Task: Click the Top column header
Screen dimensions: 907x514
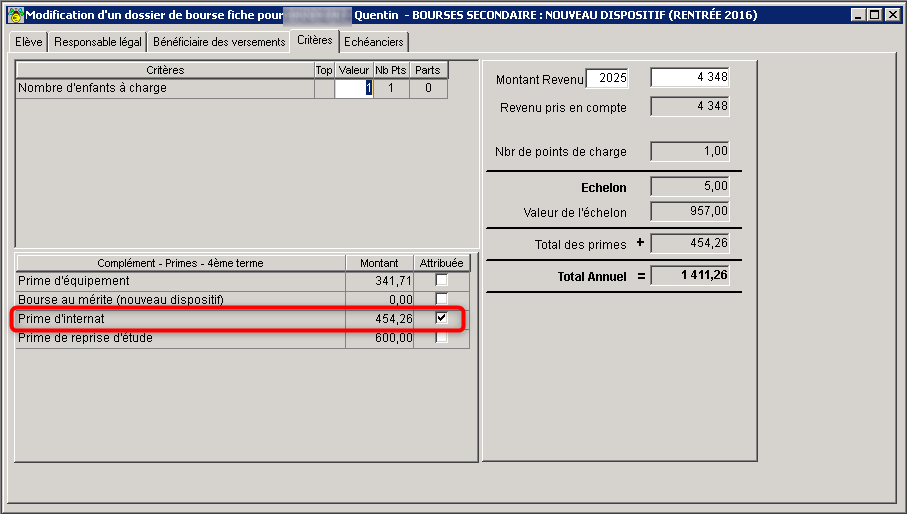Action: click(324, 70)
